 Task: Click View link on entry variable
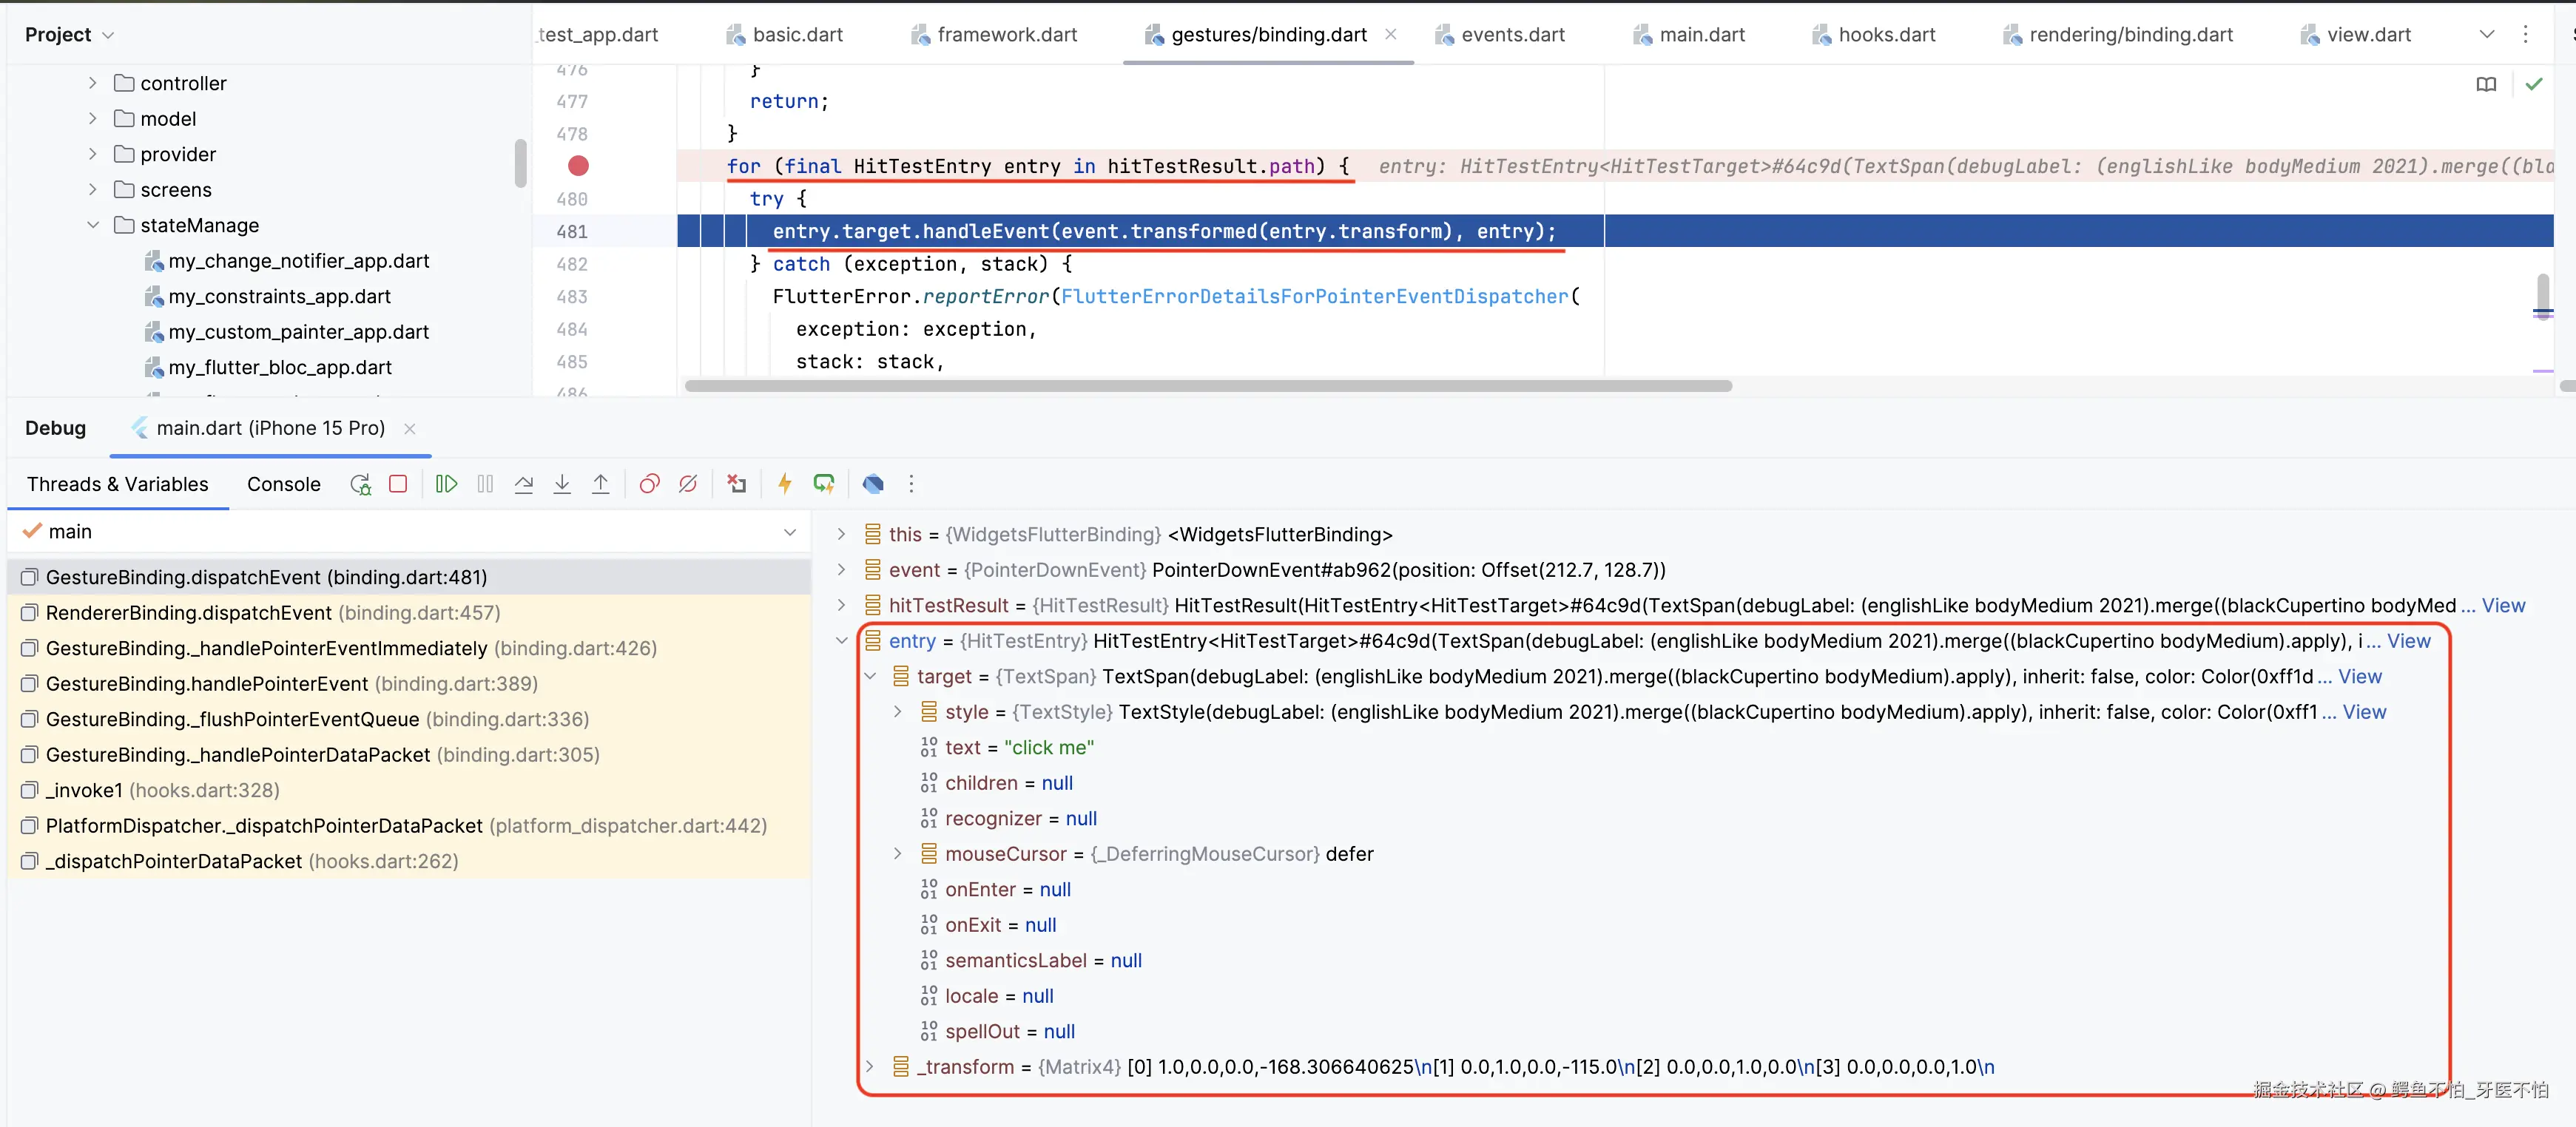click(x=2408, y=641)
